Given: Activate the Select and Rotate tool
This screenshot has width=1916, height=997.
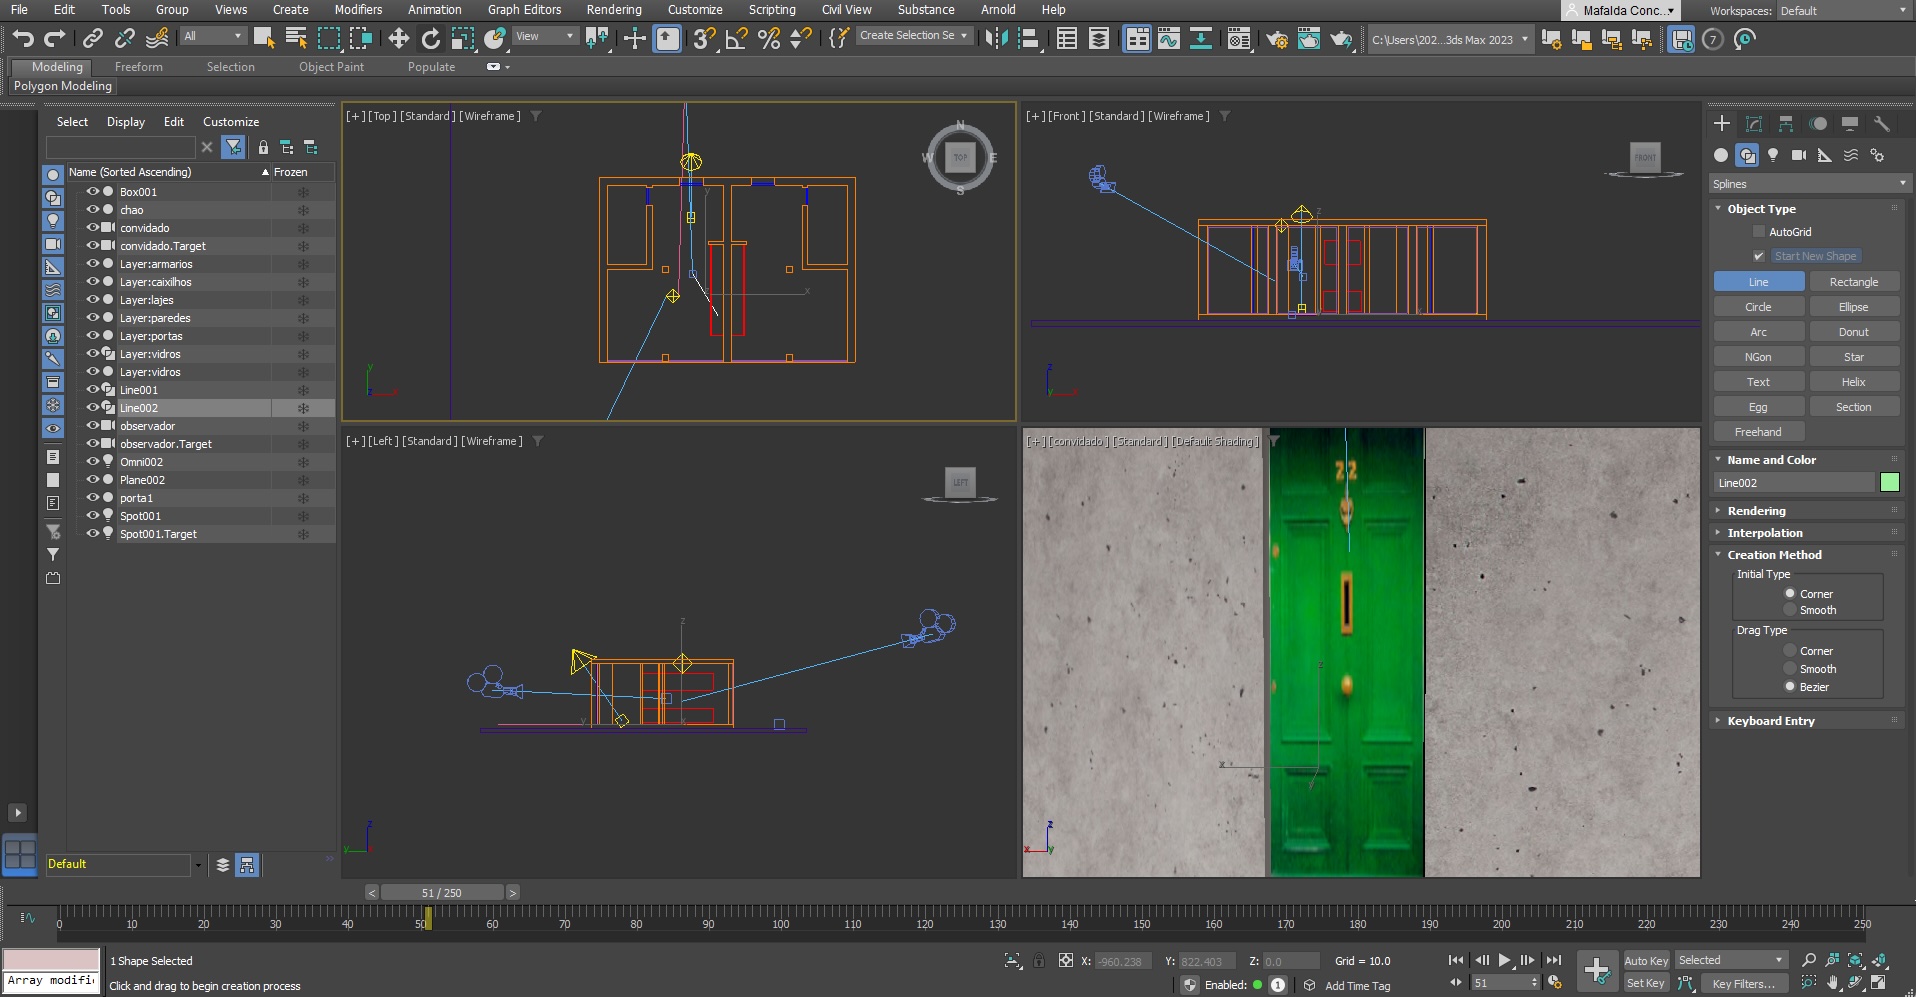Looking at the screenshot, I should (x=430, y=39).
